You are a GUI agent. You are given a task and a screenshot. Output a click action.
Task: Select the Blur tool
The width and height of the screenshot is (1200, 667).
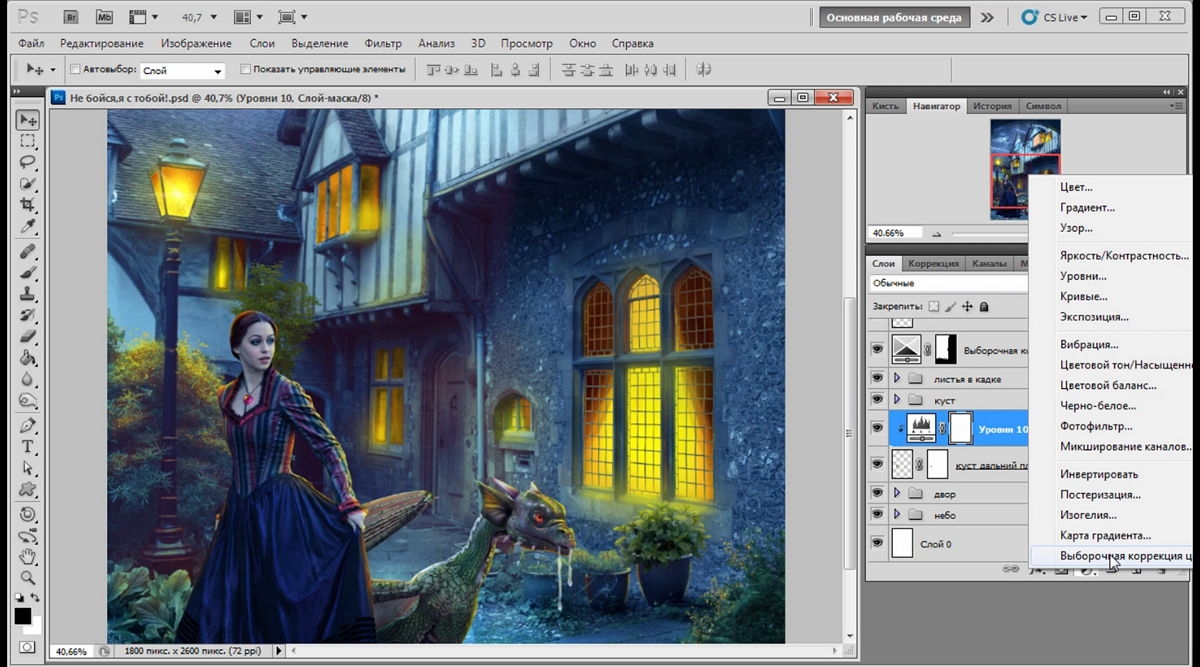tap(28, 379)
